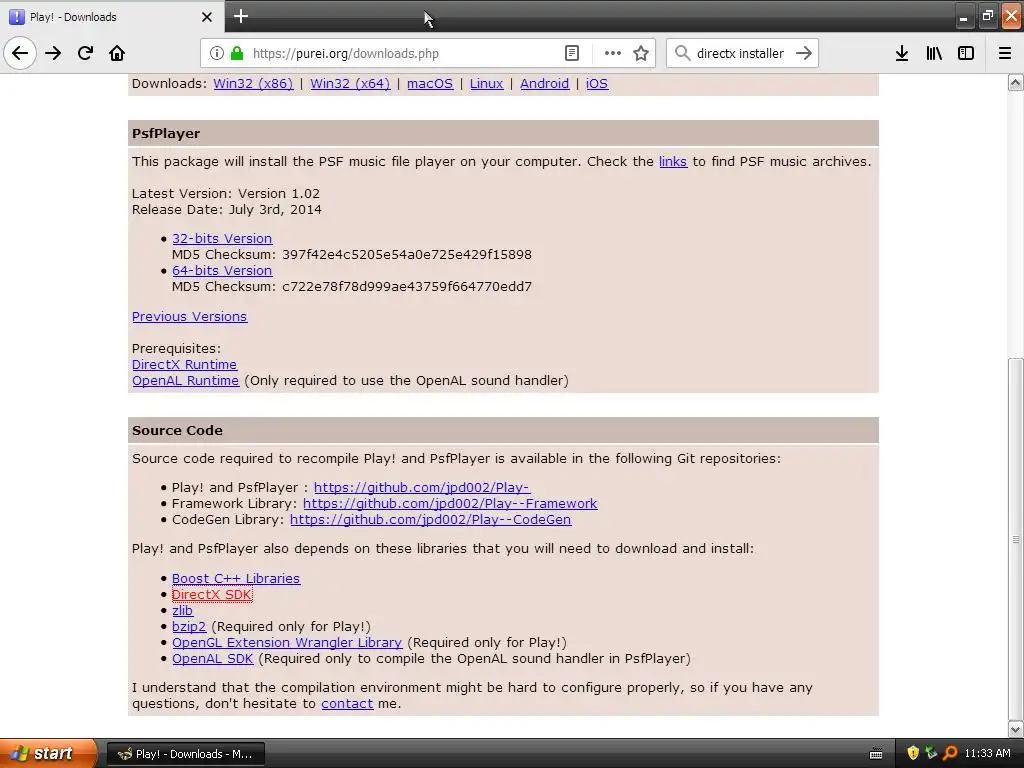This screenshot has width=1024, height=768.
Task: Go forward one page
Action: (x=53, y=53)
